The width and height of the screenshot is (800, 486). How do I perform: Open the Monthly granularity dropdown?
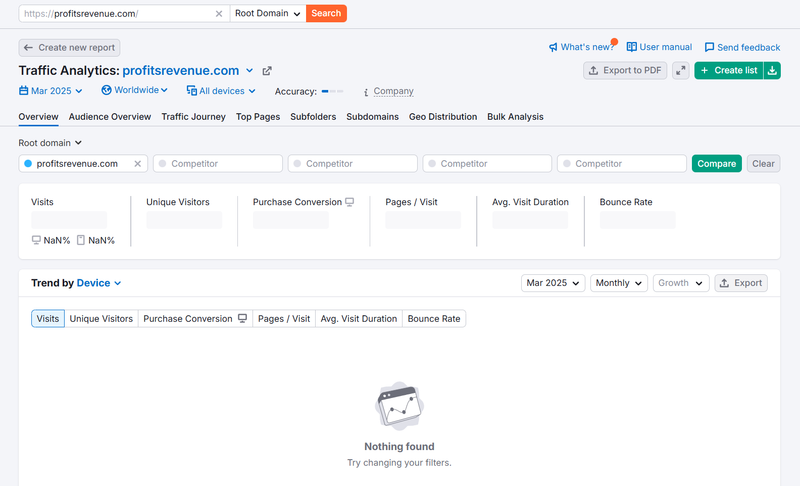point(619,283)
